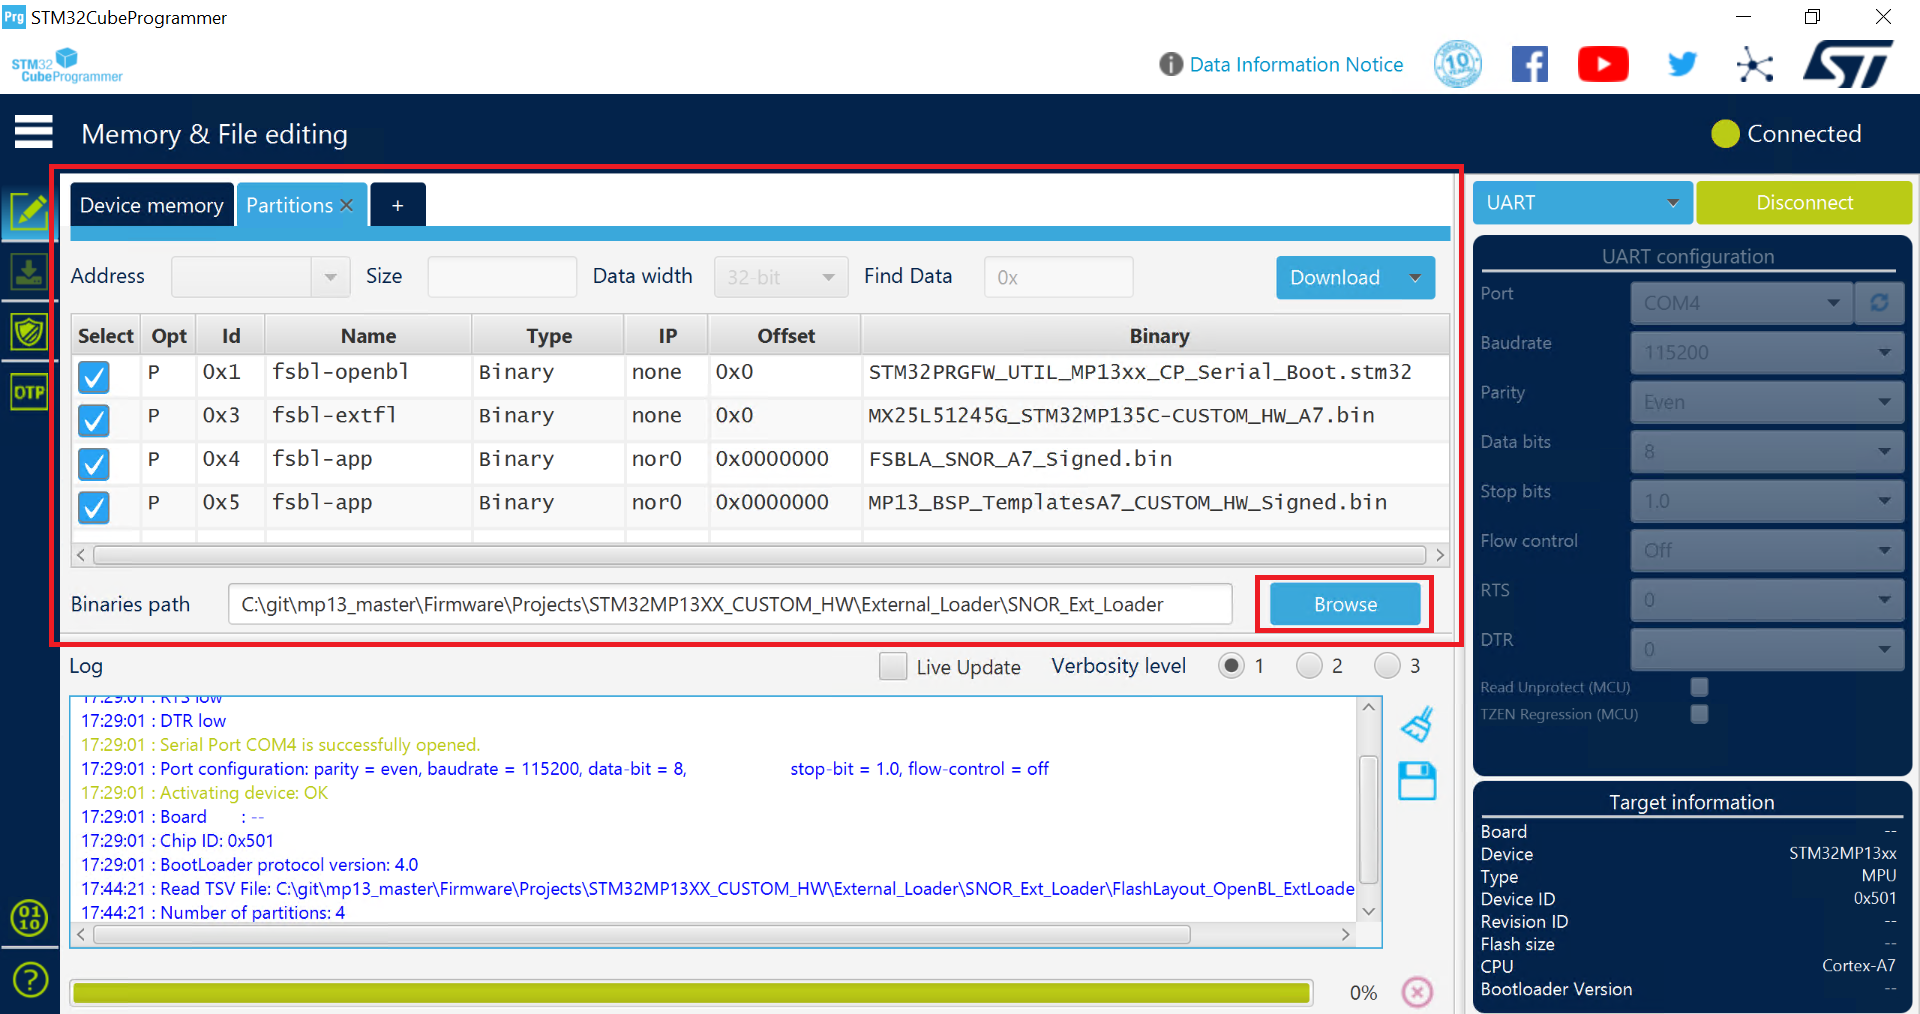Uncheck Select for fsbl-extfl partition 0x3

[94, 420]
